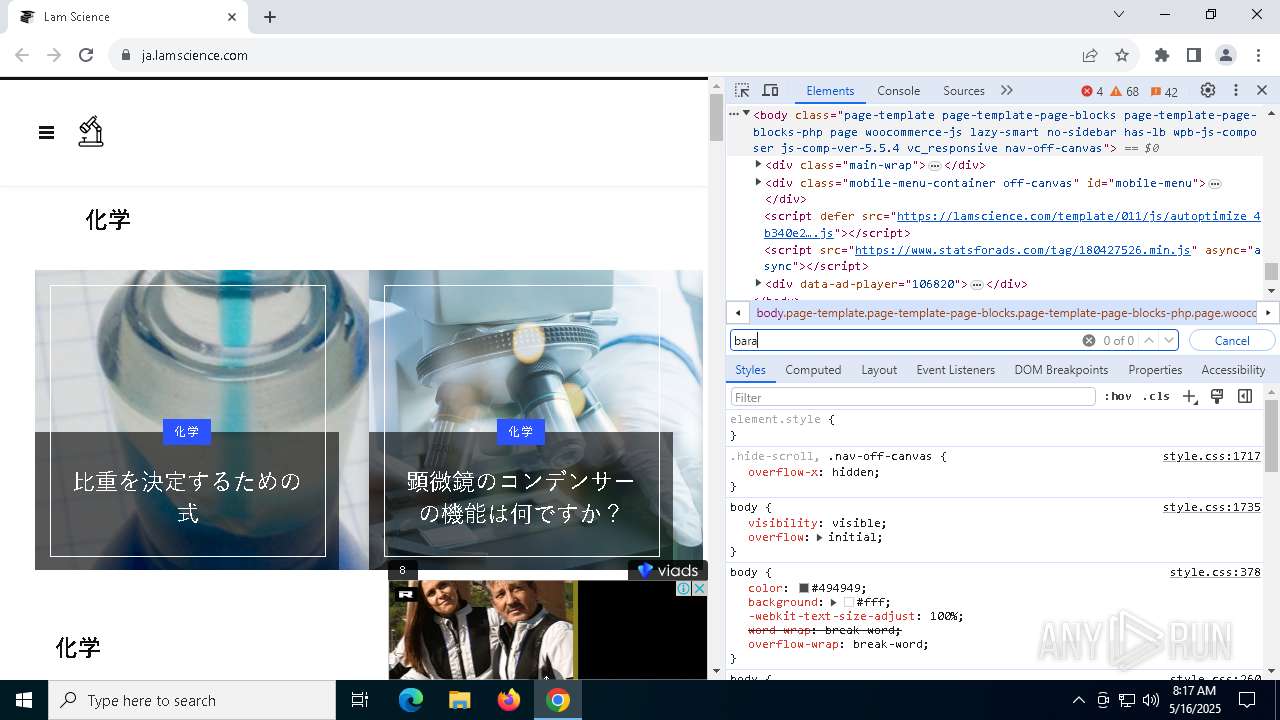This screenshot has width=1280, height=720.
Task: Close the viads advertisement
Action: pos(700,589)
